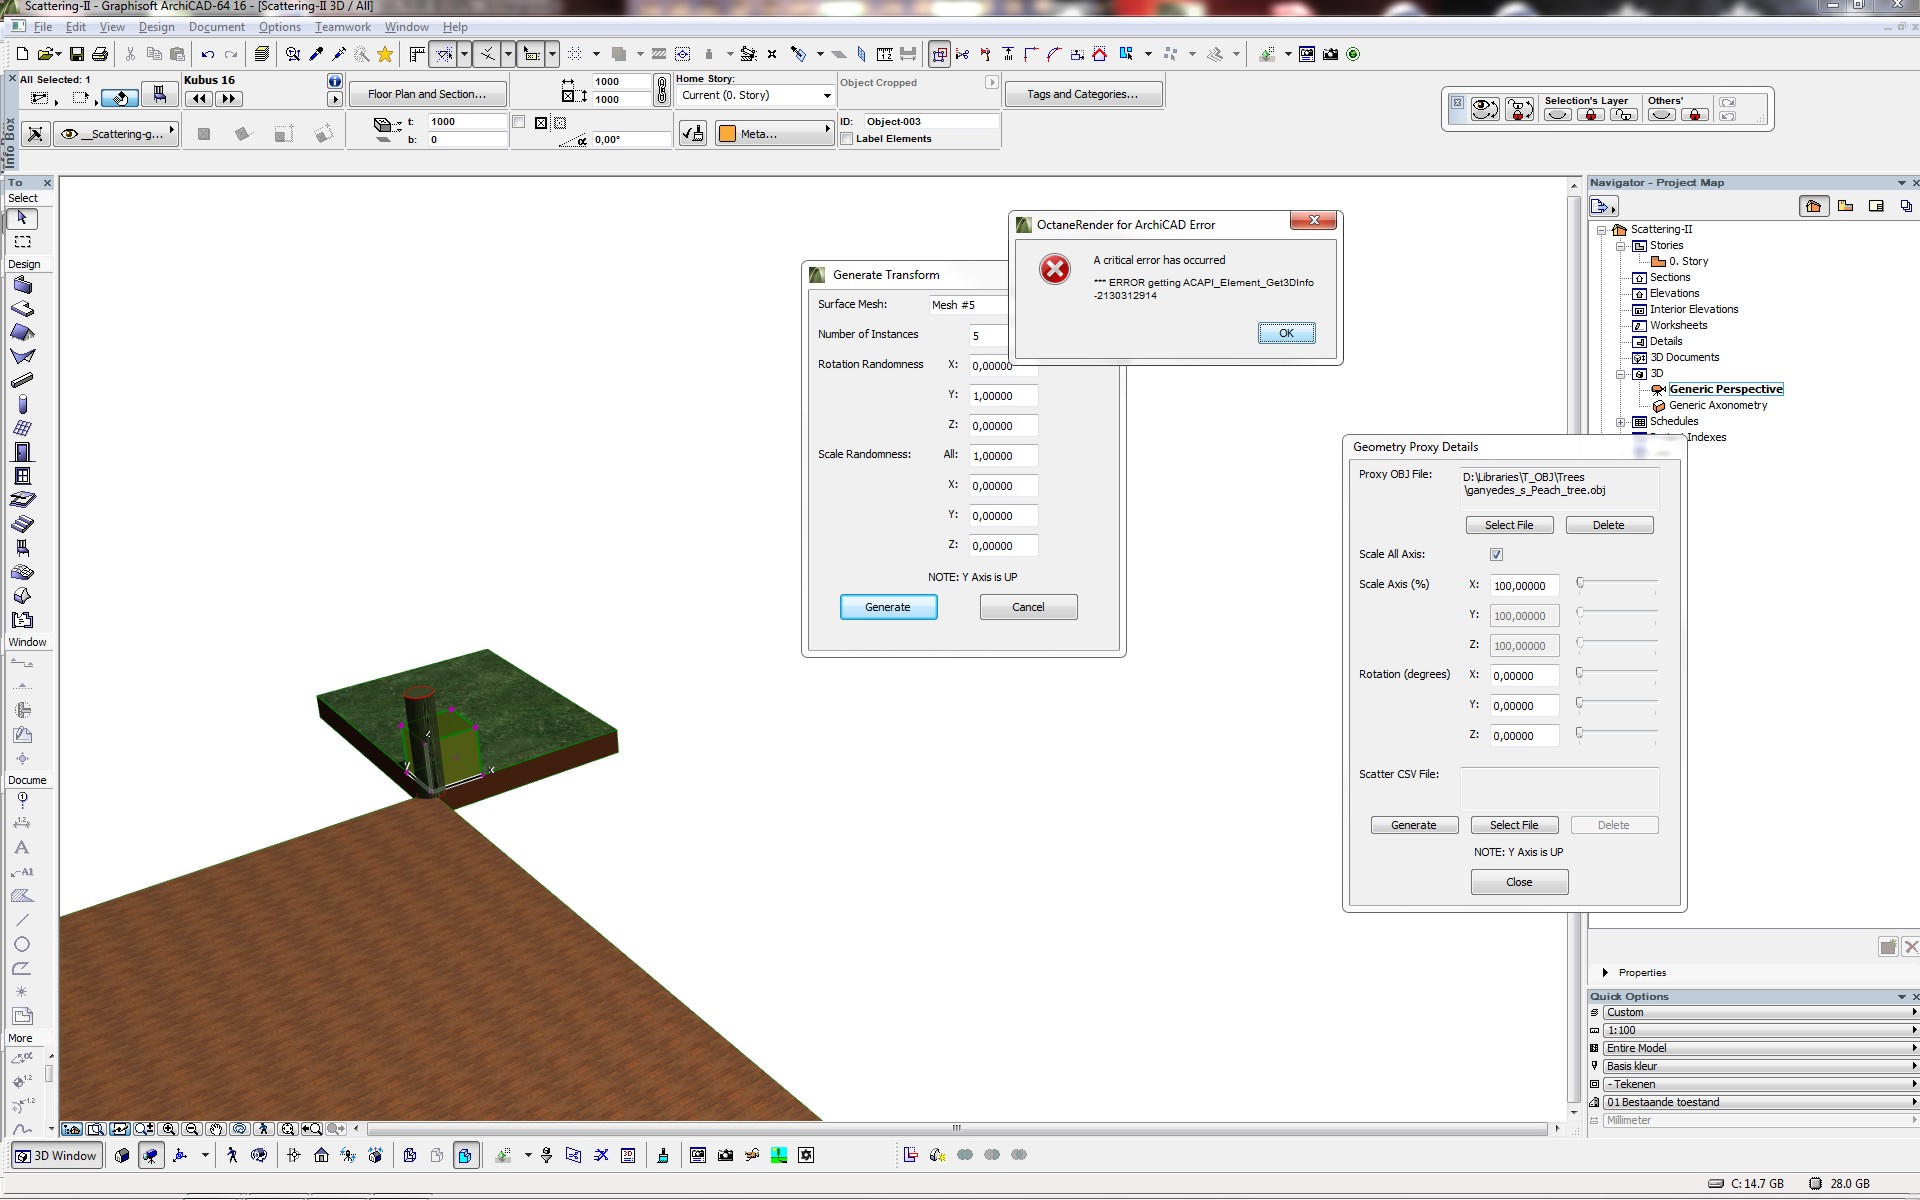The height and width of the screenshot is (1200, 1920).
Task: Toggle the Selection's Layer visibility eye
Action: 1557,115
